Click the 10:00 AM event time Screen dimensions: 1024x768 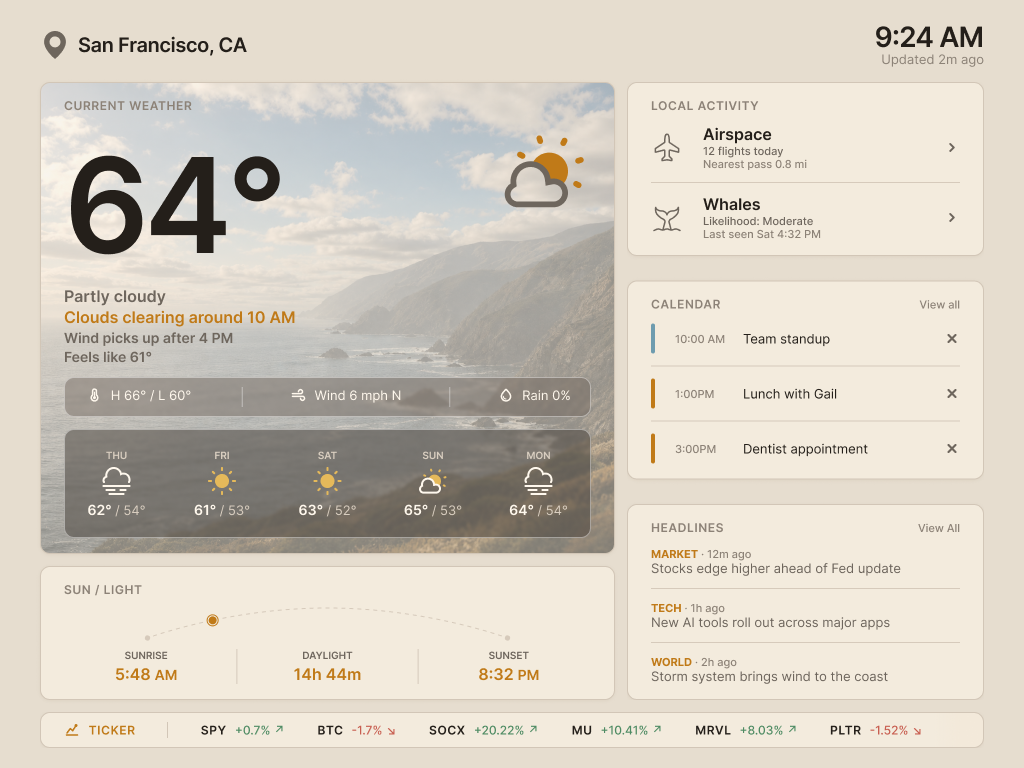coord(699,339)
